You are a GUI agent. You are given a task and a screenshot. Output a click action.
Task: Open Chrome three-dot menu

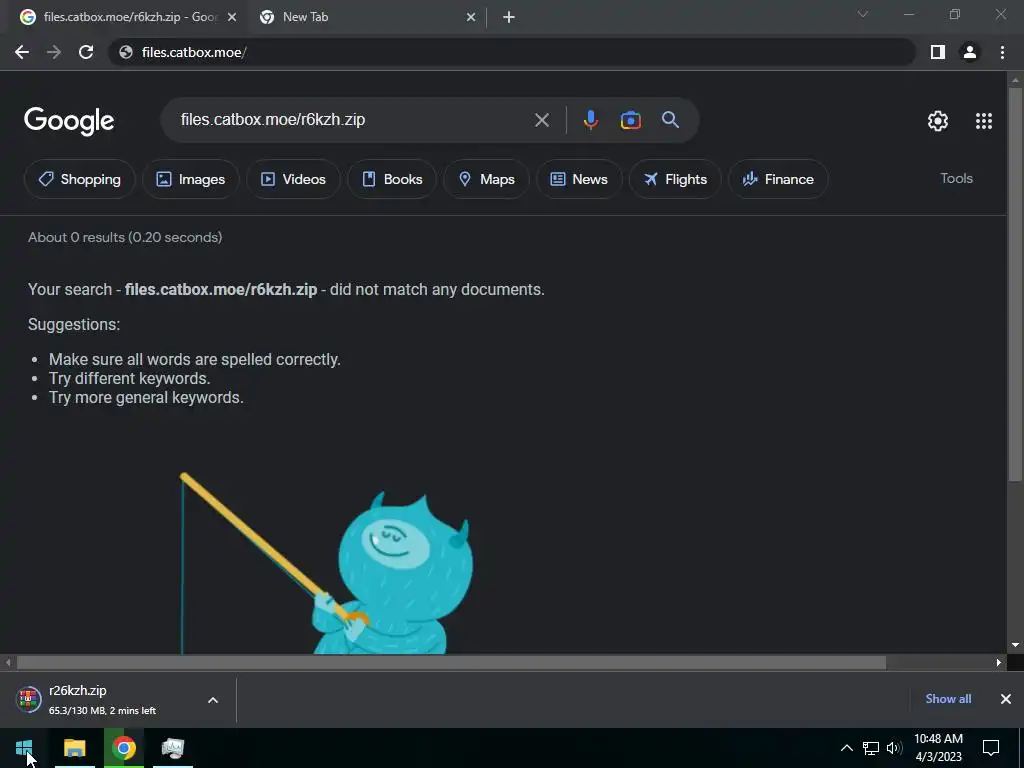pos(1002,52)
